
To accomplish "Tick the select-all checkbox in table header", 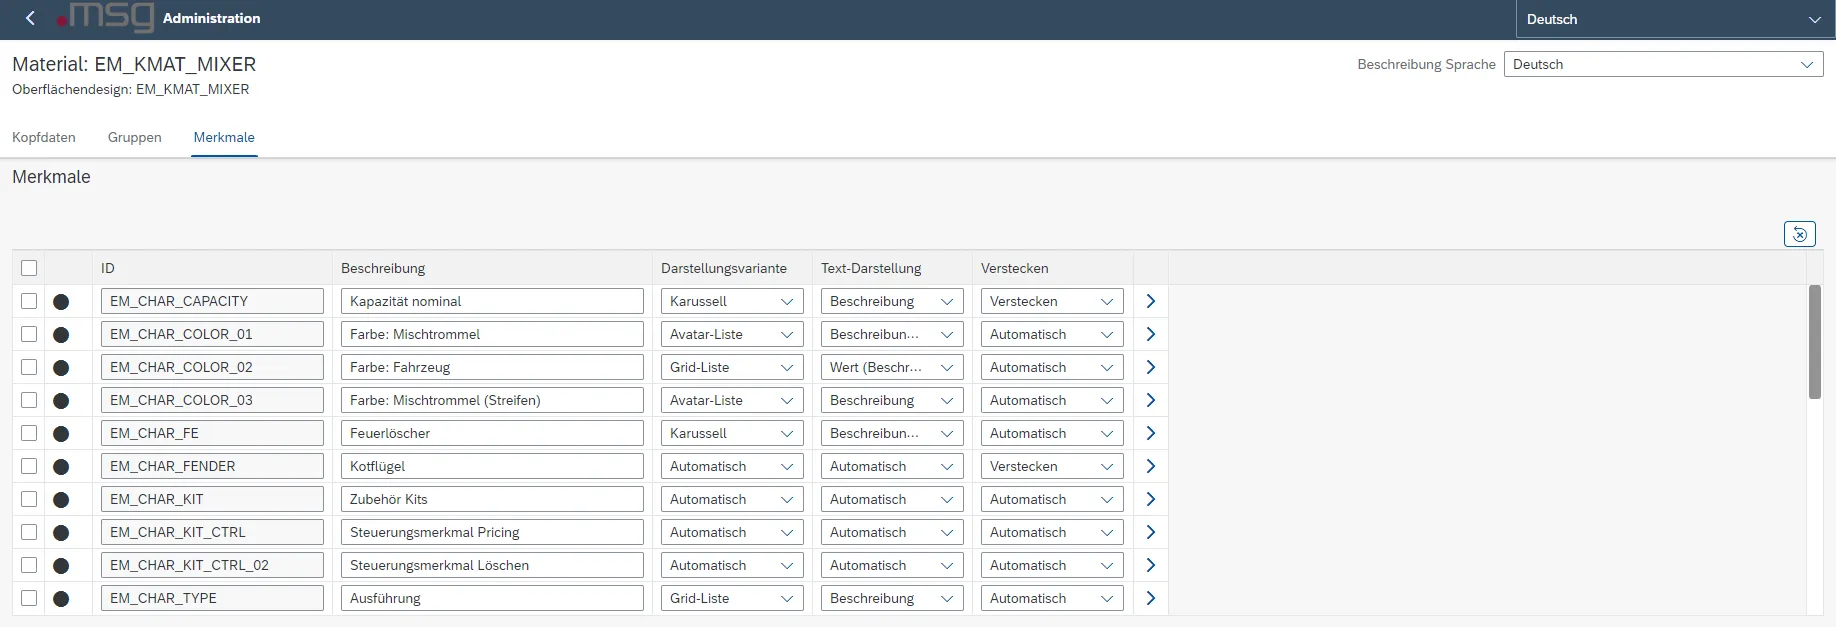I will click(29, 268).
